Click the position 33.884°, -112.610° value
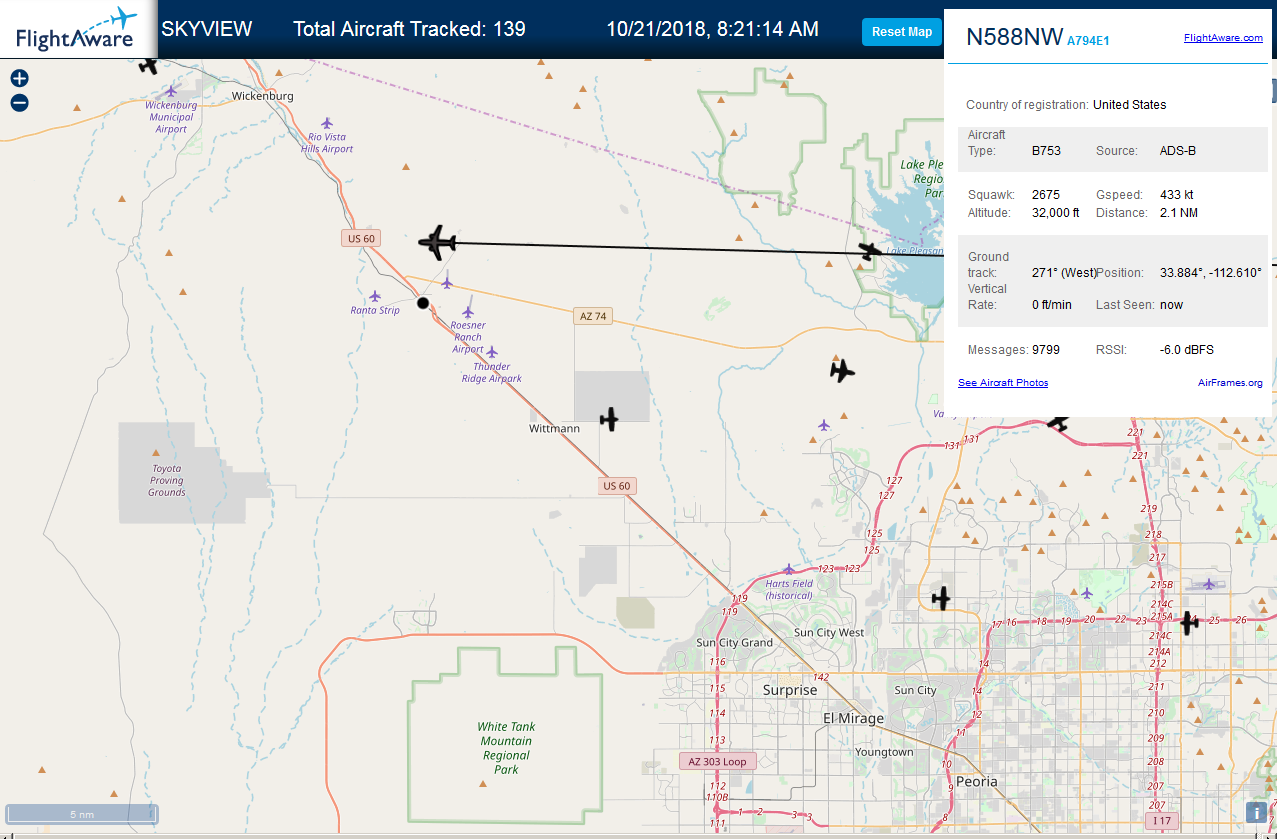 1211,273
